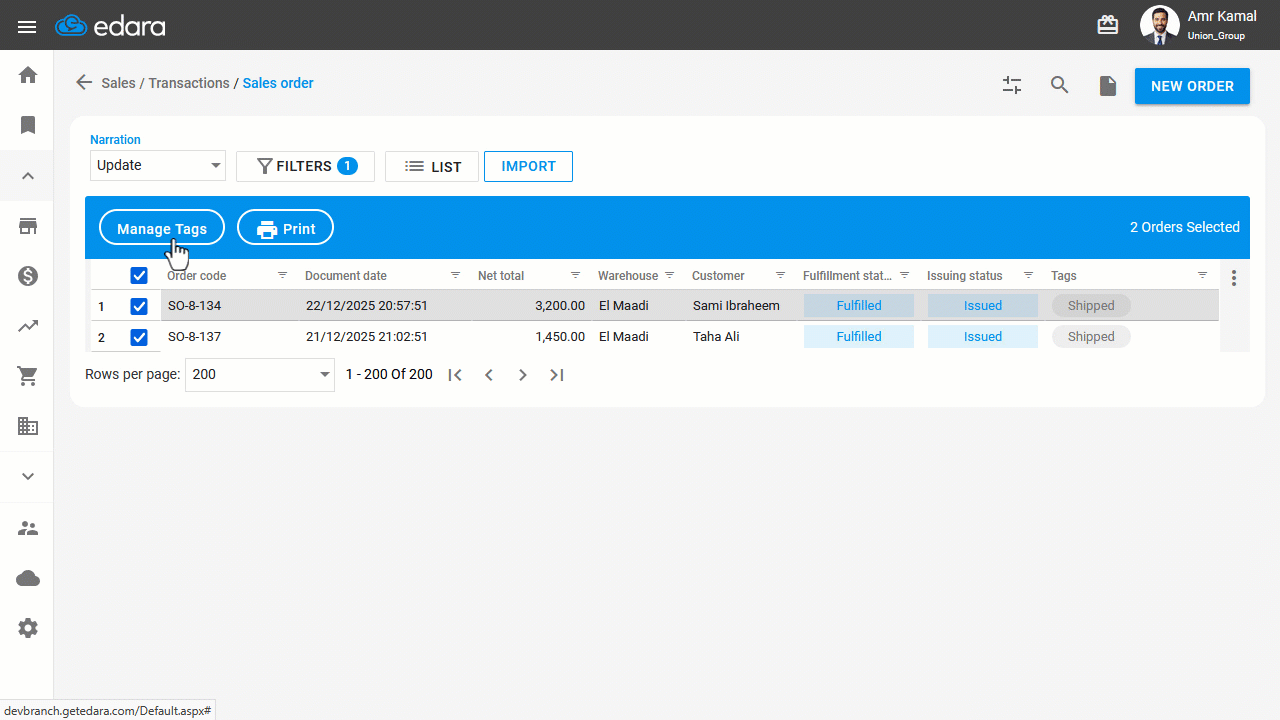Image resolution: width=1280 pixels, height=720 pixels.
Task: Click the back arrow beside breadcrumb
Action: (x=84, y=83)
